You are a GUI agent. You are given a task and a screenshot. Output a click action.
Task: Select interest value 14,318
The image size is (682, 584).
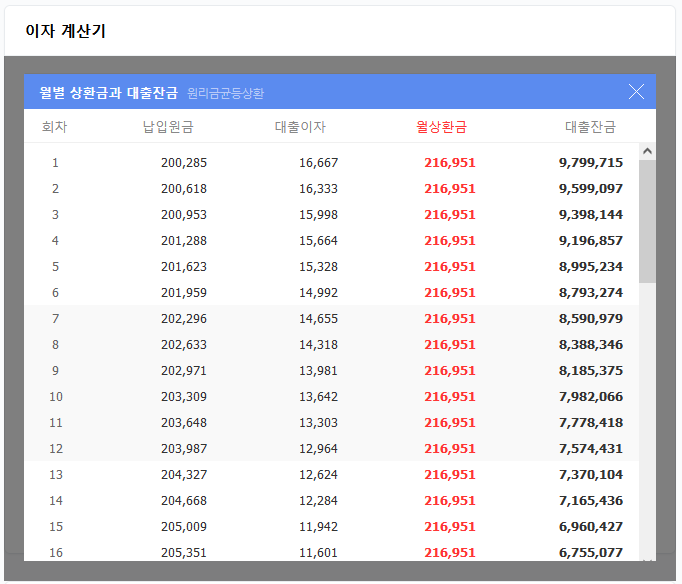(x=318, y=345)
